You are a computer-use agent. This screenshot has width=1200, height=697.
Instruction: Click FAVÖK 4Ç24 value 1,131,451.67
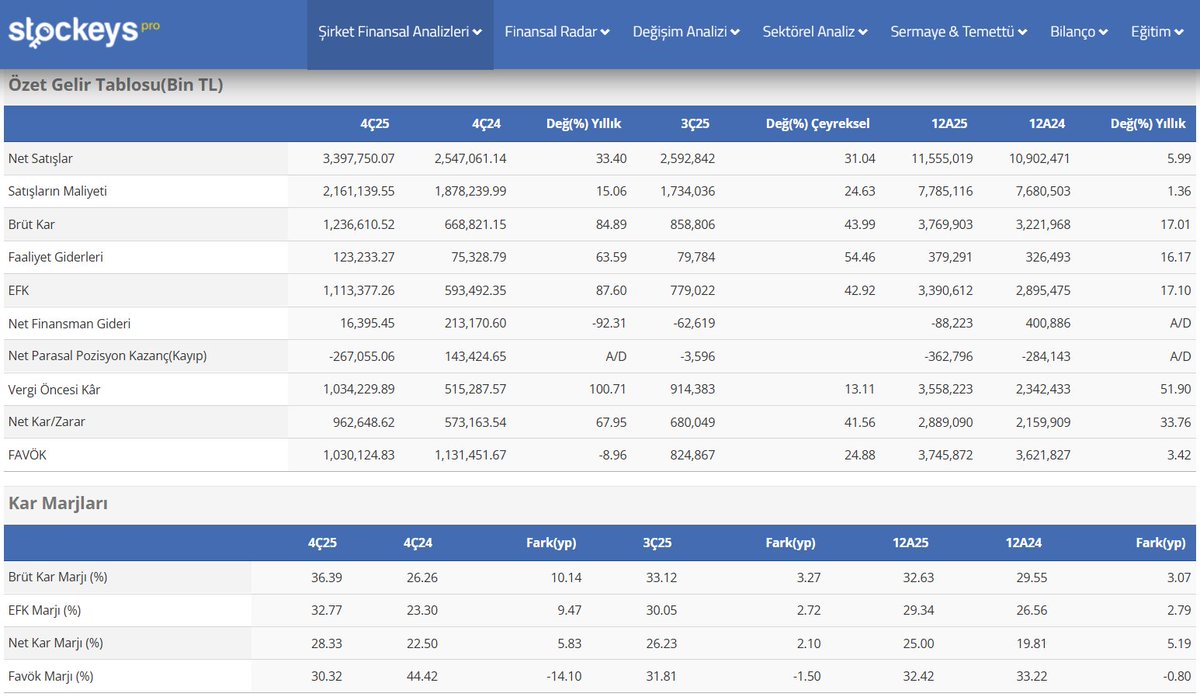(470, 455)
